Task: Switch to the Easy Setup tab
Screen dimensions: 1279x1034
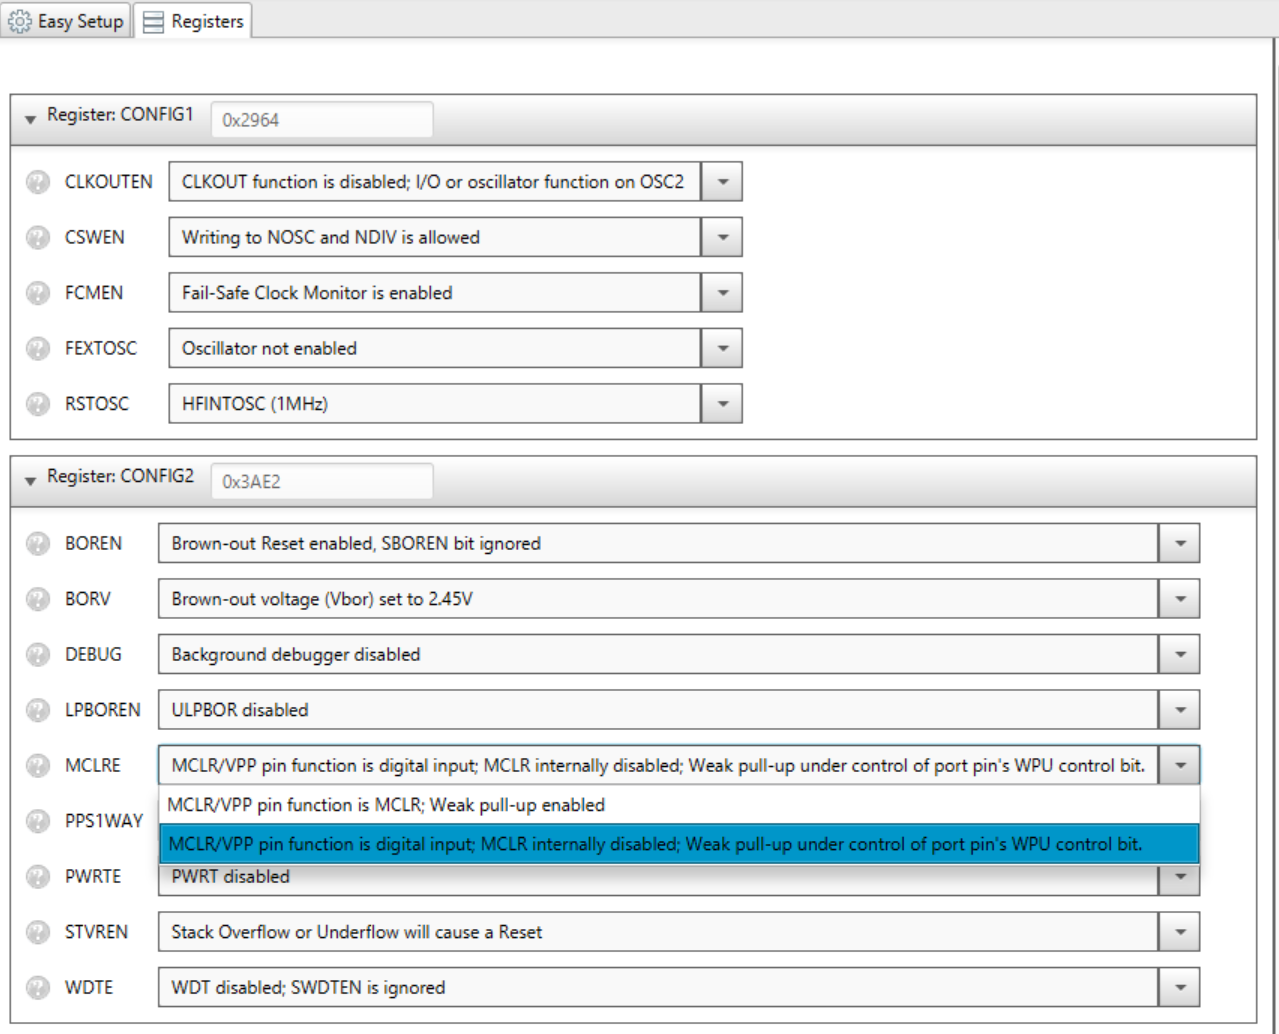Action: 67,21
